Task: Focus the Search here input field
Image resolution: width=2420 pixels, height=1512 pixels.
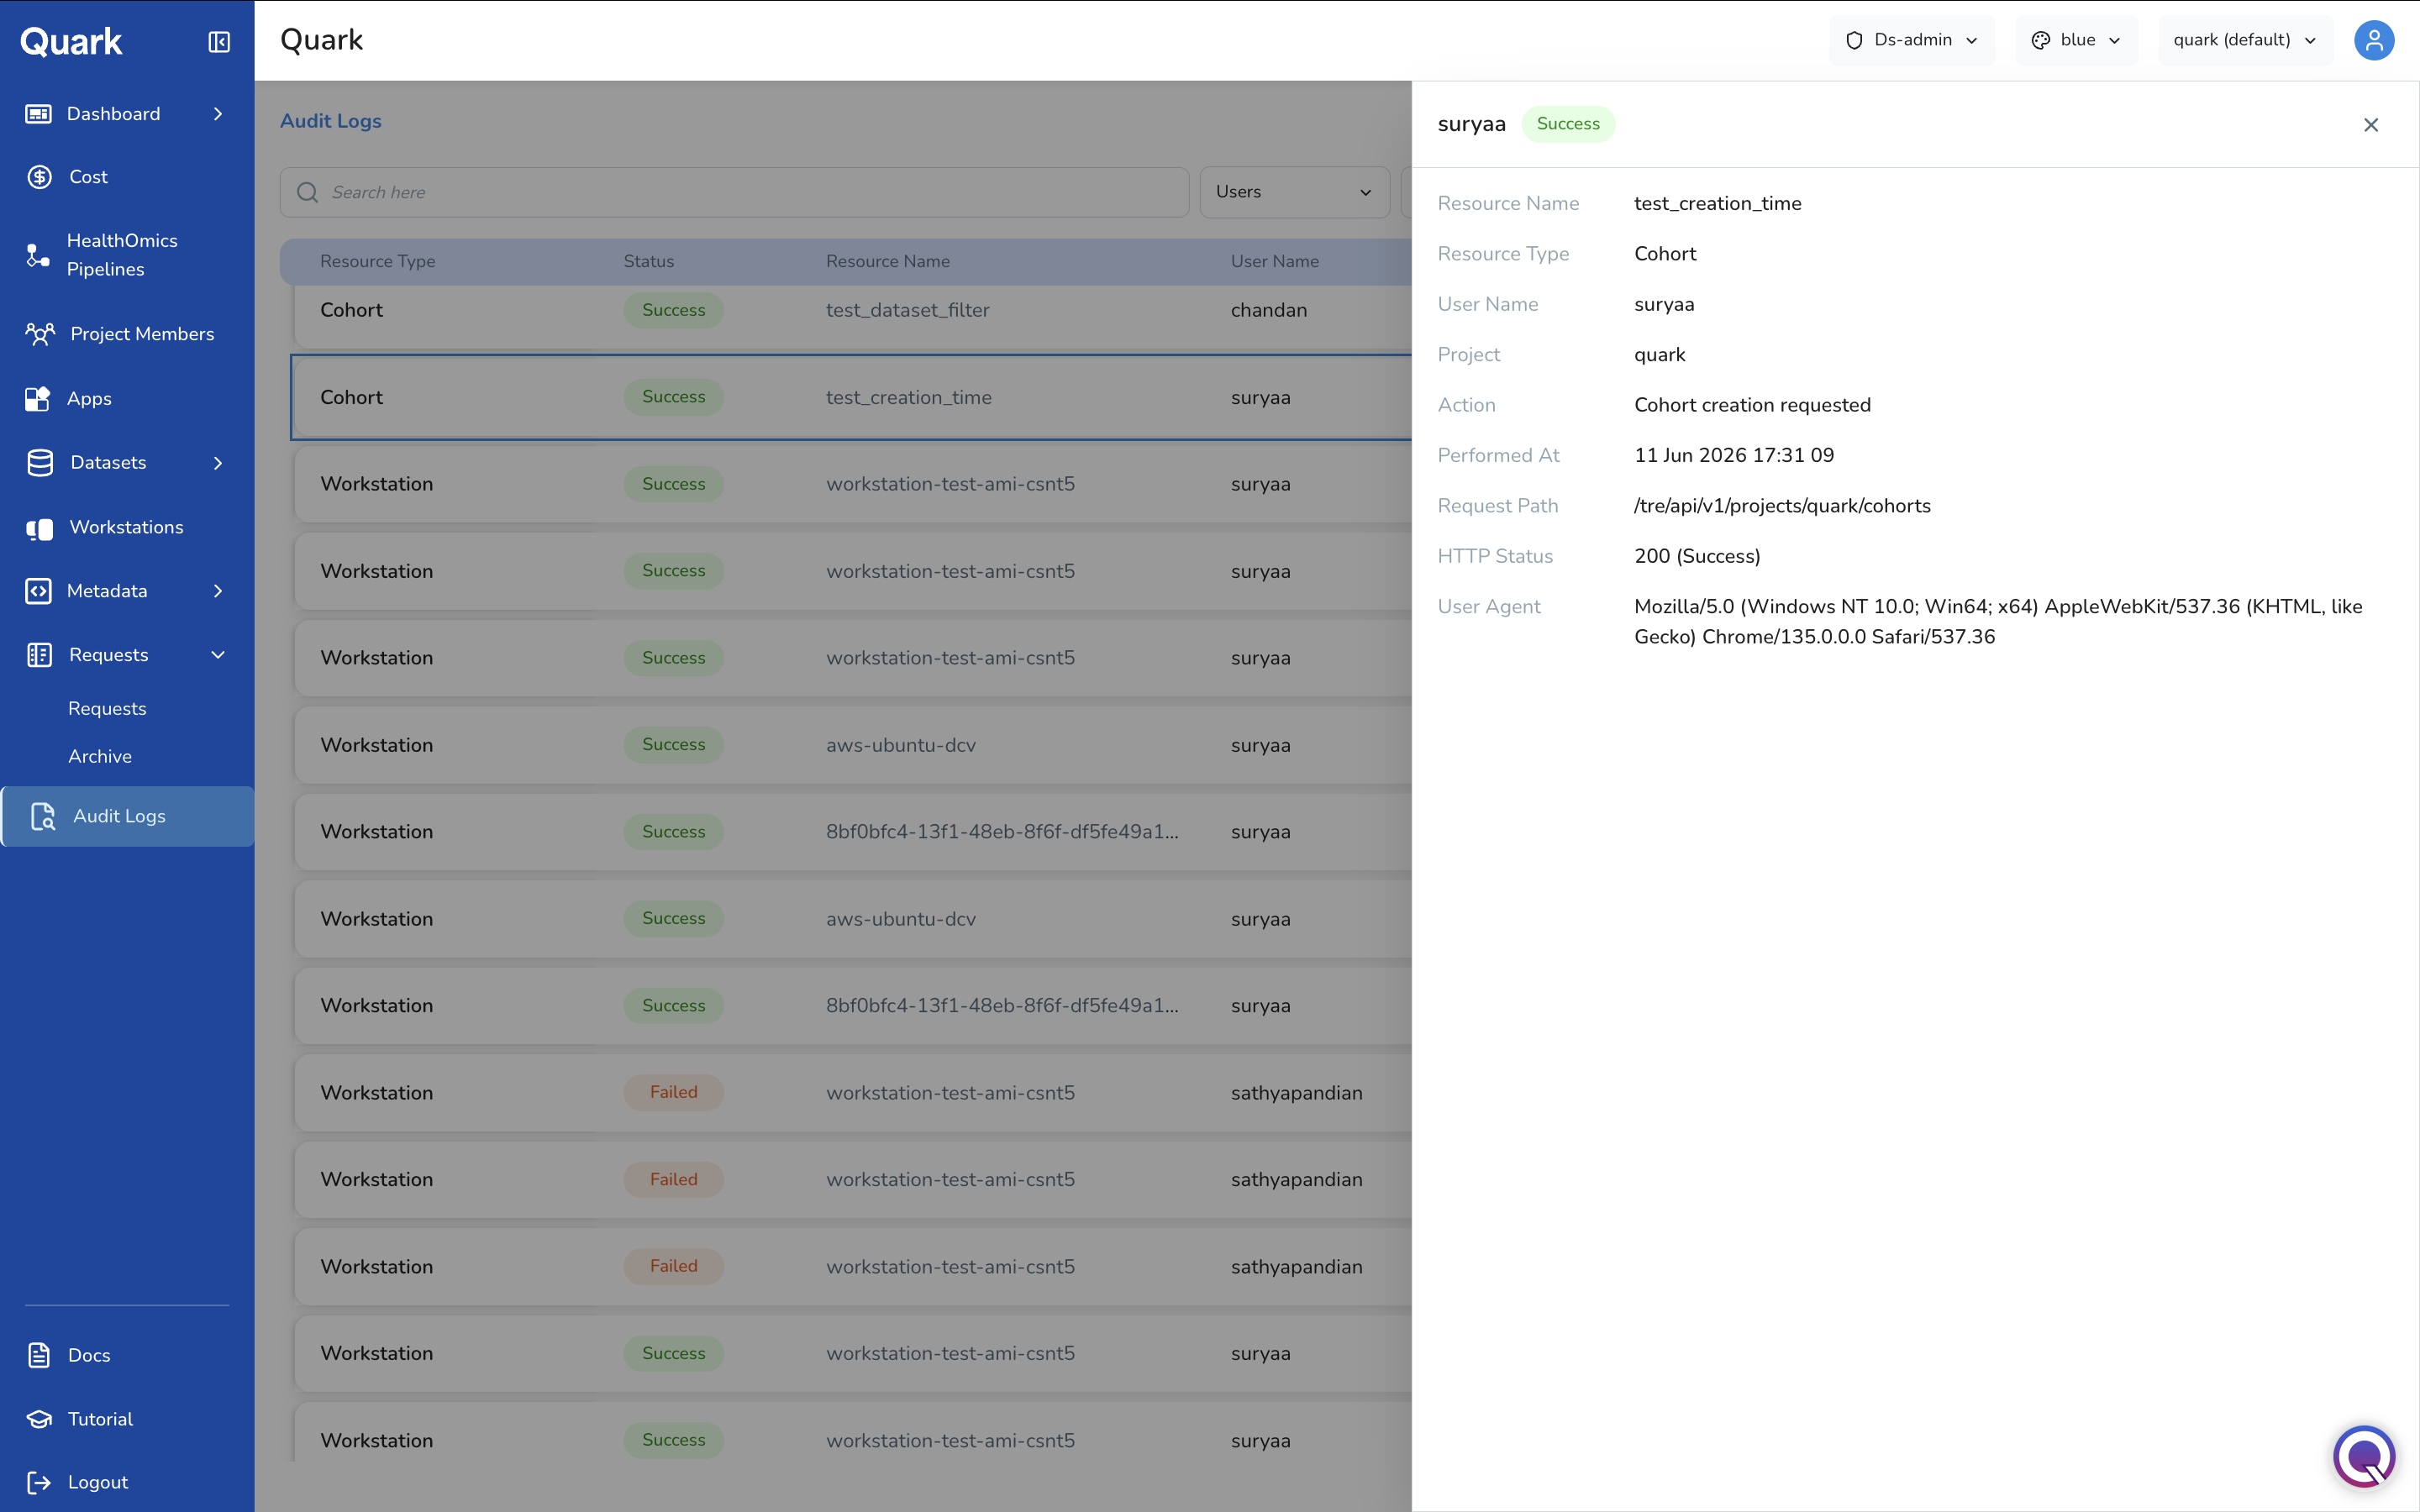Action: coord(734,192)
